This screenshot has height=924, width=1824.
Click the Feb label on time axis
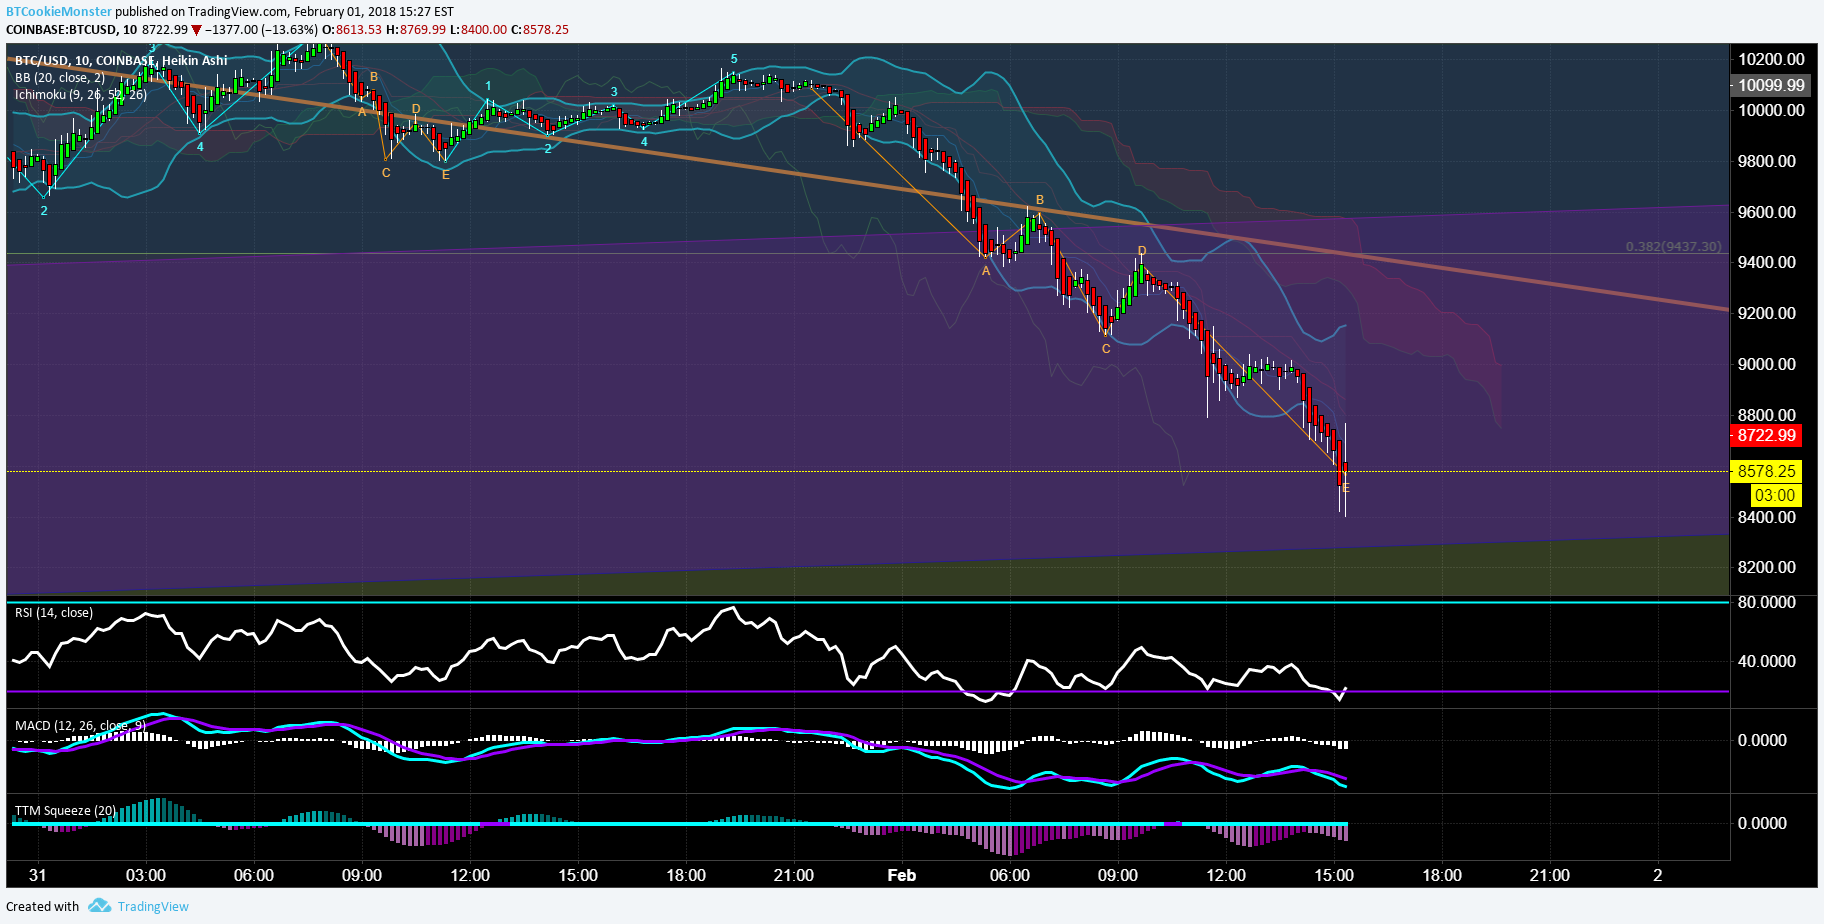click(x=902, y=875)
